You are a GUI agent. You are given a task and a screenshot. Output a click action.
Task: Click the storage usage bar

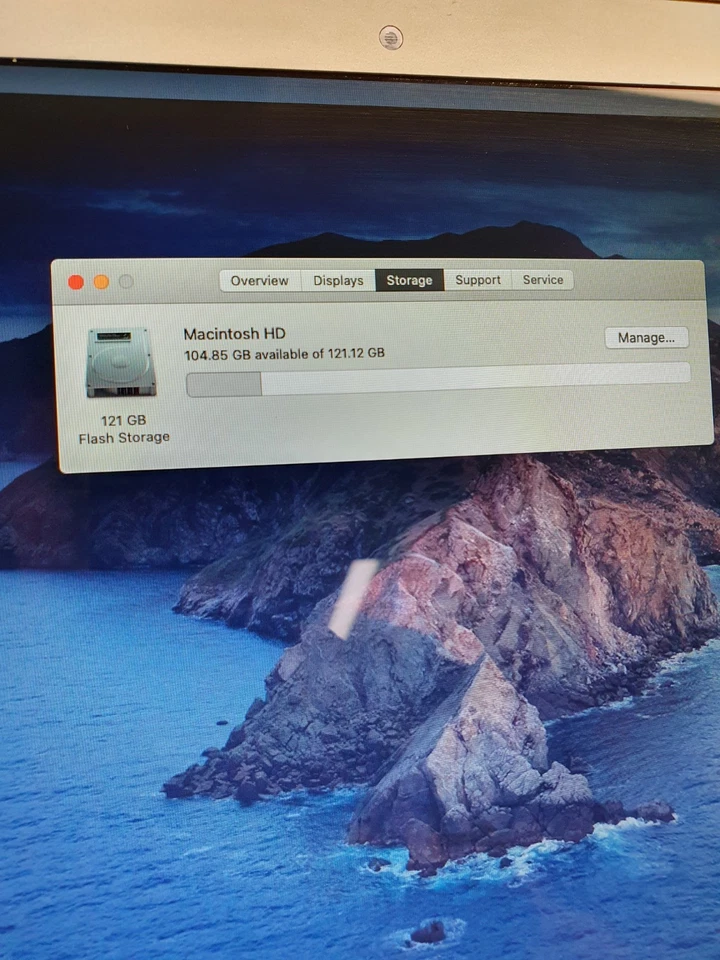coord(438,380)
